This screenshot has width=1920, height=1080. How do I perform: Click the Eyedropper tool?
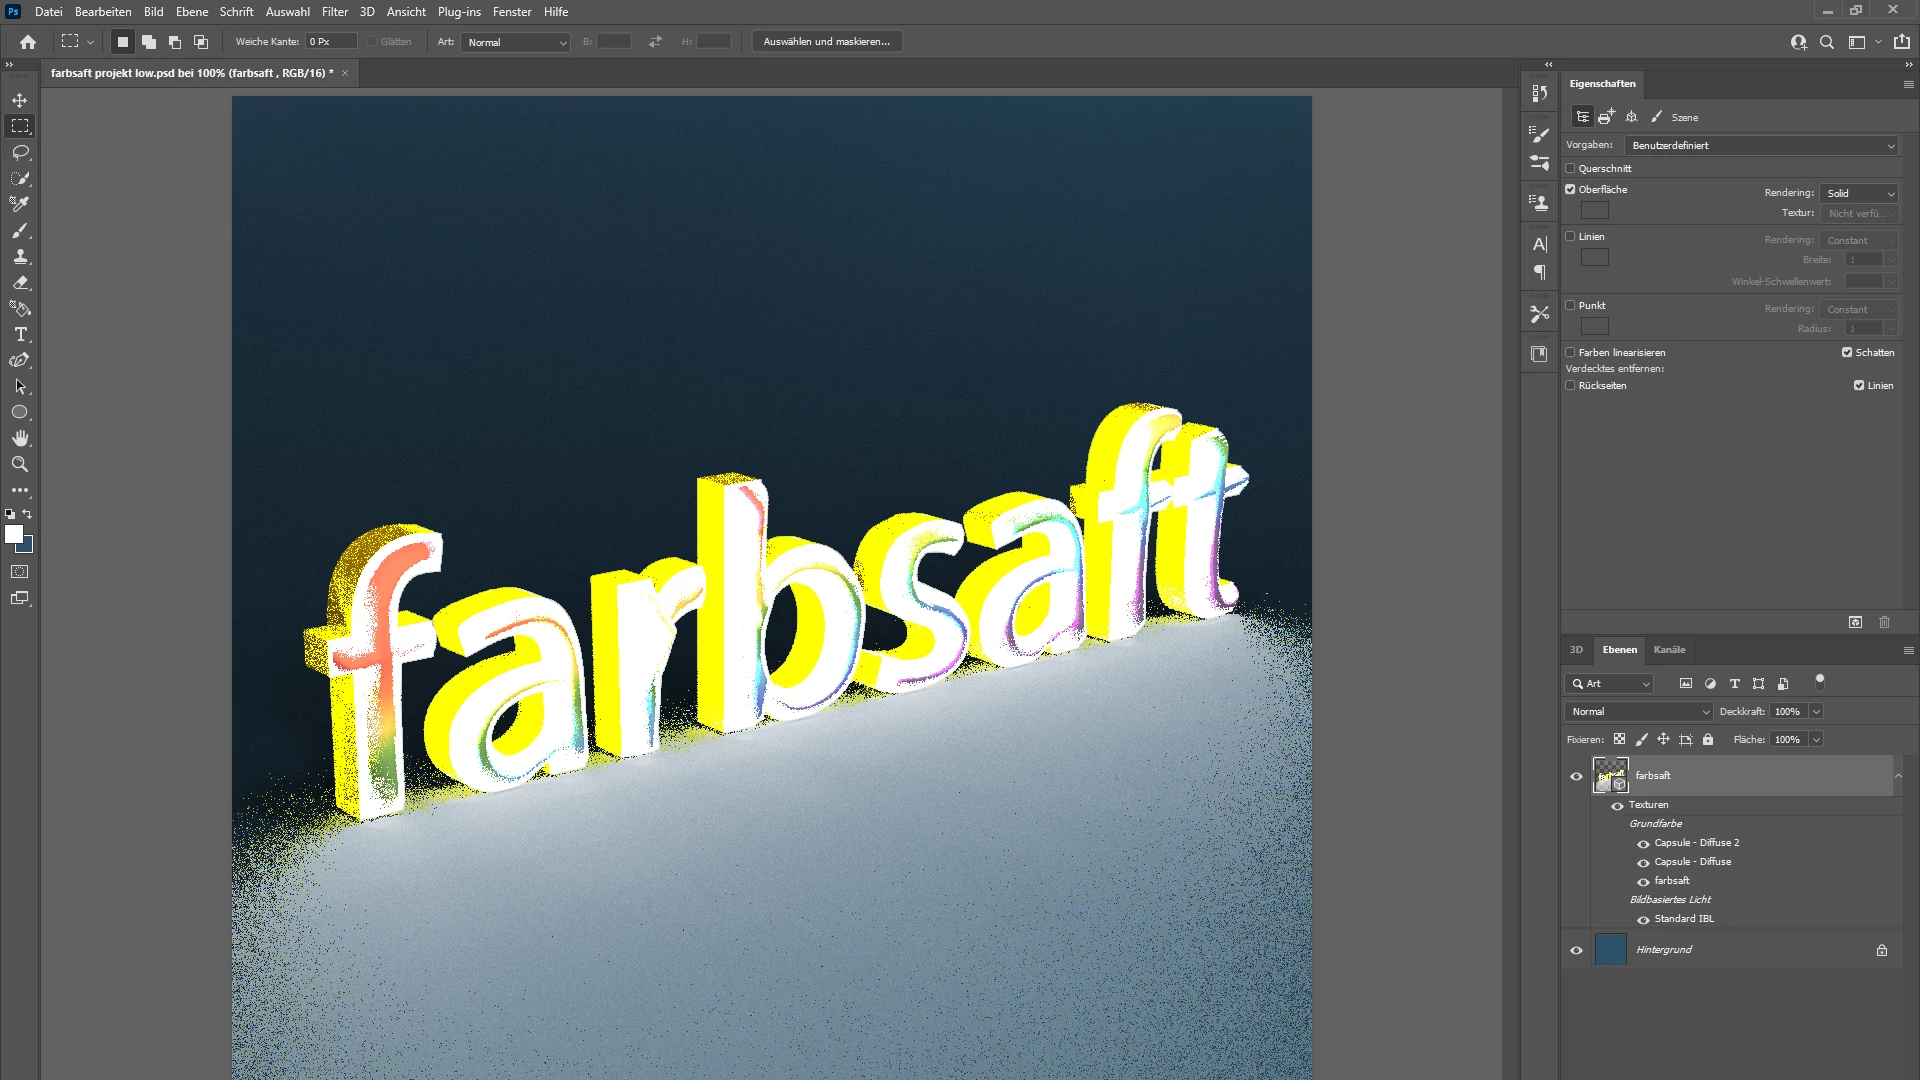pos(20,204)
